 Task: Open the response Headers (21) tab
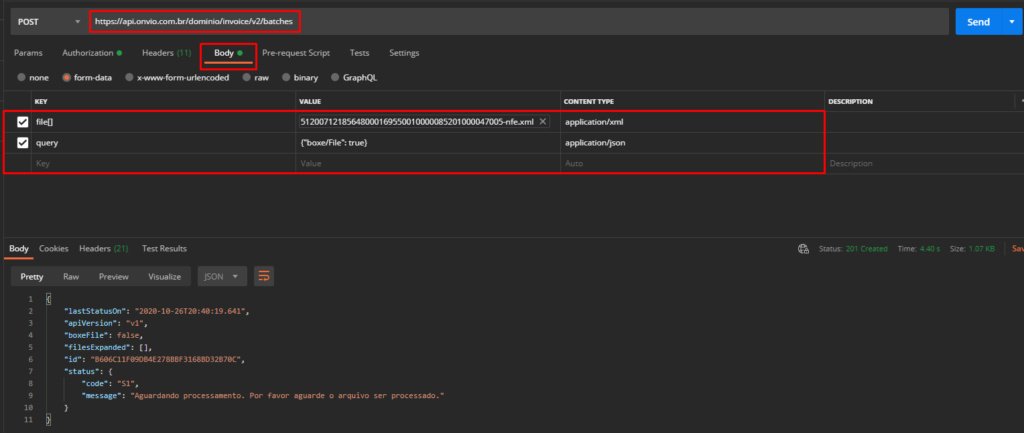point(103,249)
